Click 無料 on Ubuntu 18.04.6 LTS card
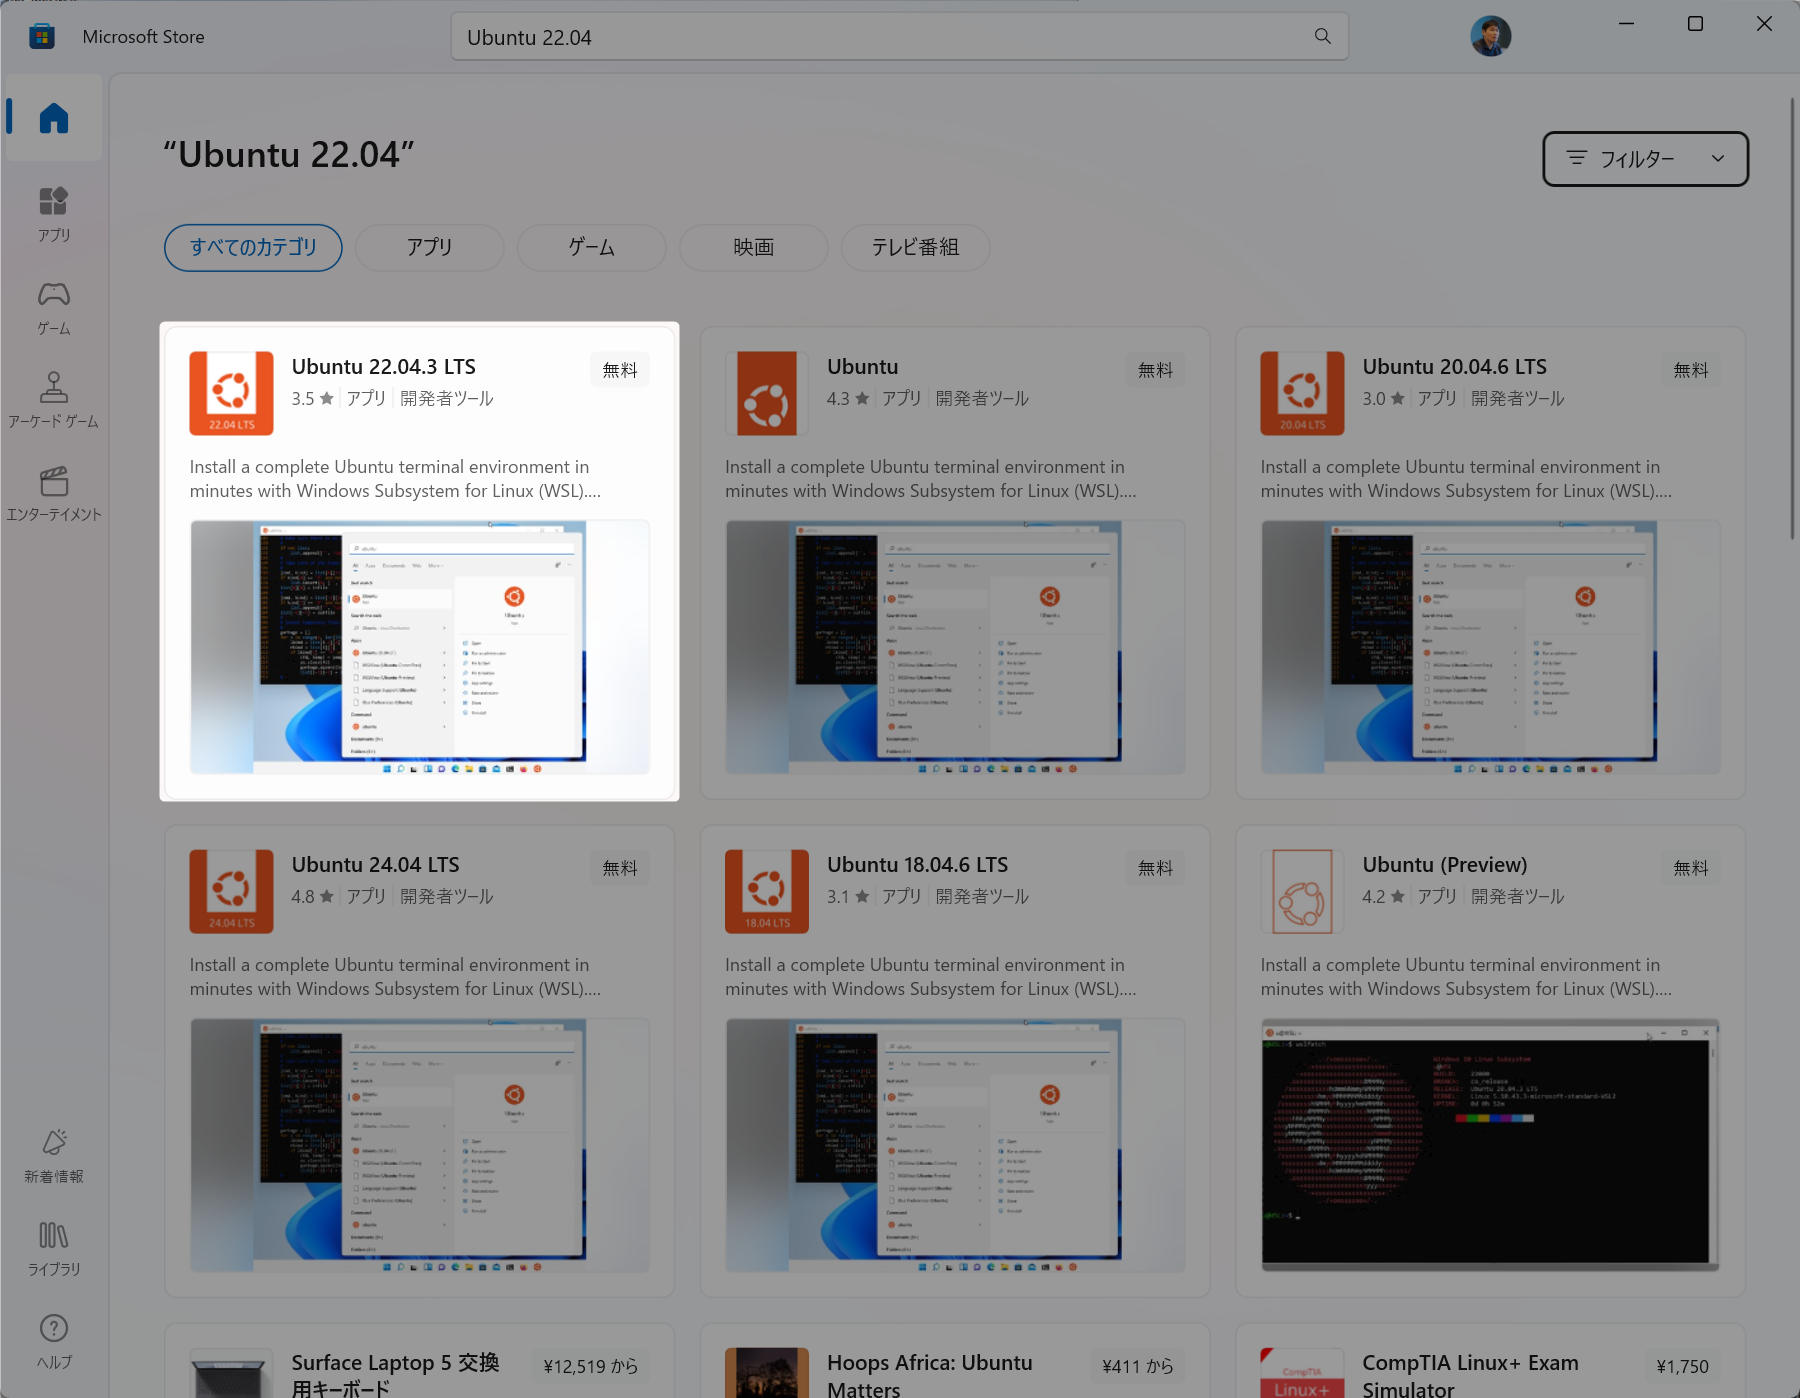Screen dimensions: 1800x1398 click(1155, 868)
